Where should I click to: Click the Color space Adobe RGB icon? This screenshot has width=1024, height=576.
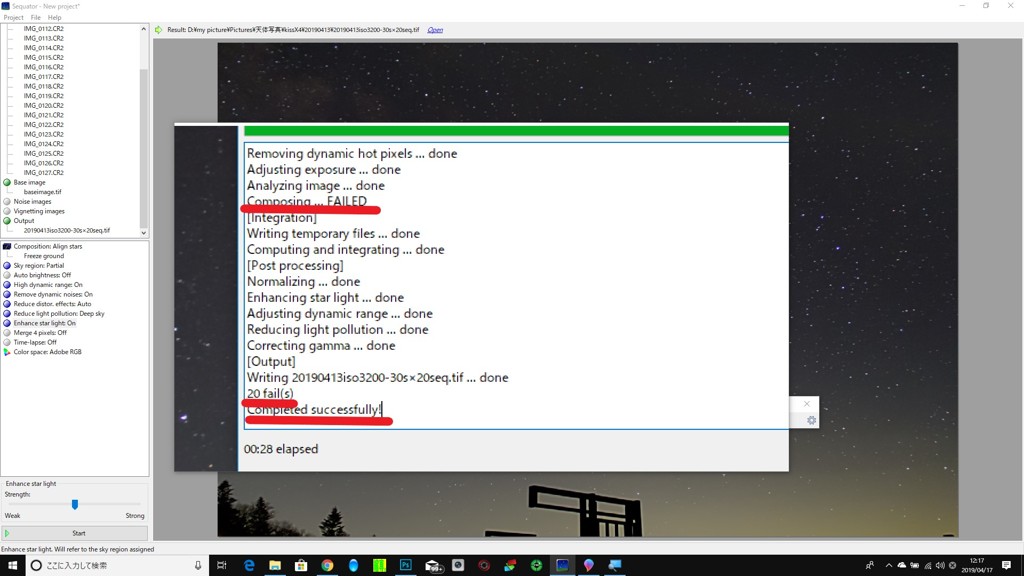(x=7, y=352)
